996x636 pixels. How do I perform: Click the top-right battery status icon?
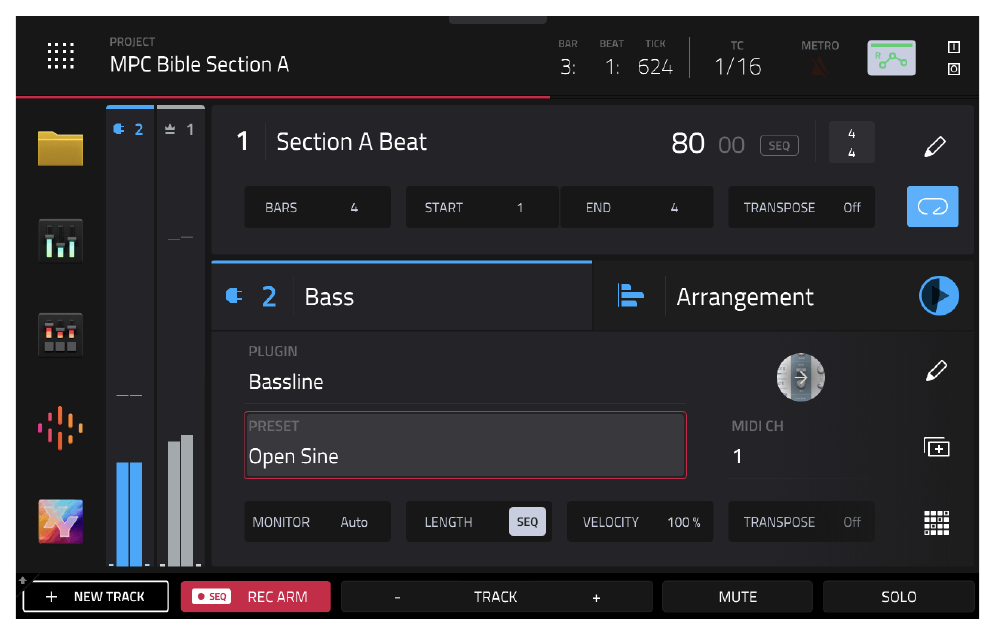tap(953, 47)
